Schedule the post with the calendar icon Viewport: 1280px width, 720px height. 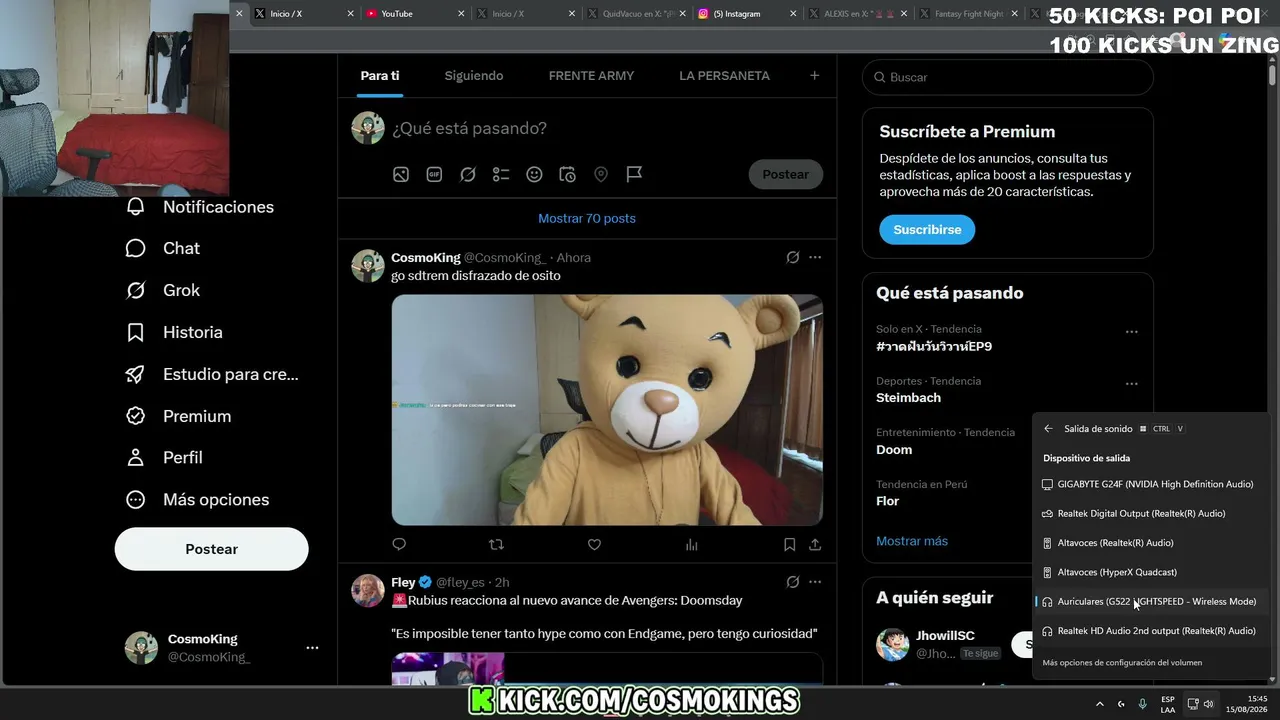(x=567, y=174)
